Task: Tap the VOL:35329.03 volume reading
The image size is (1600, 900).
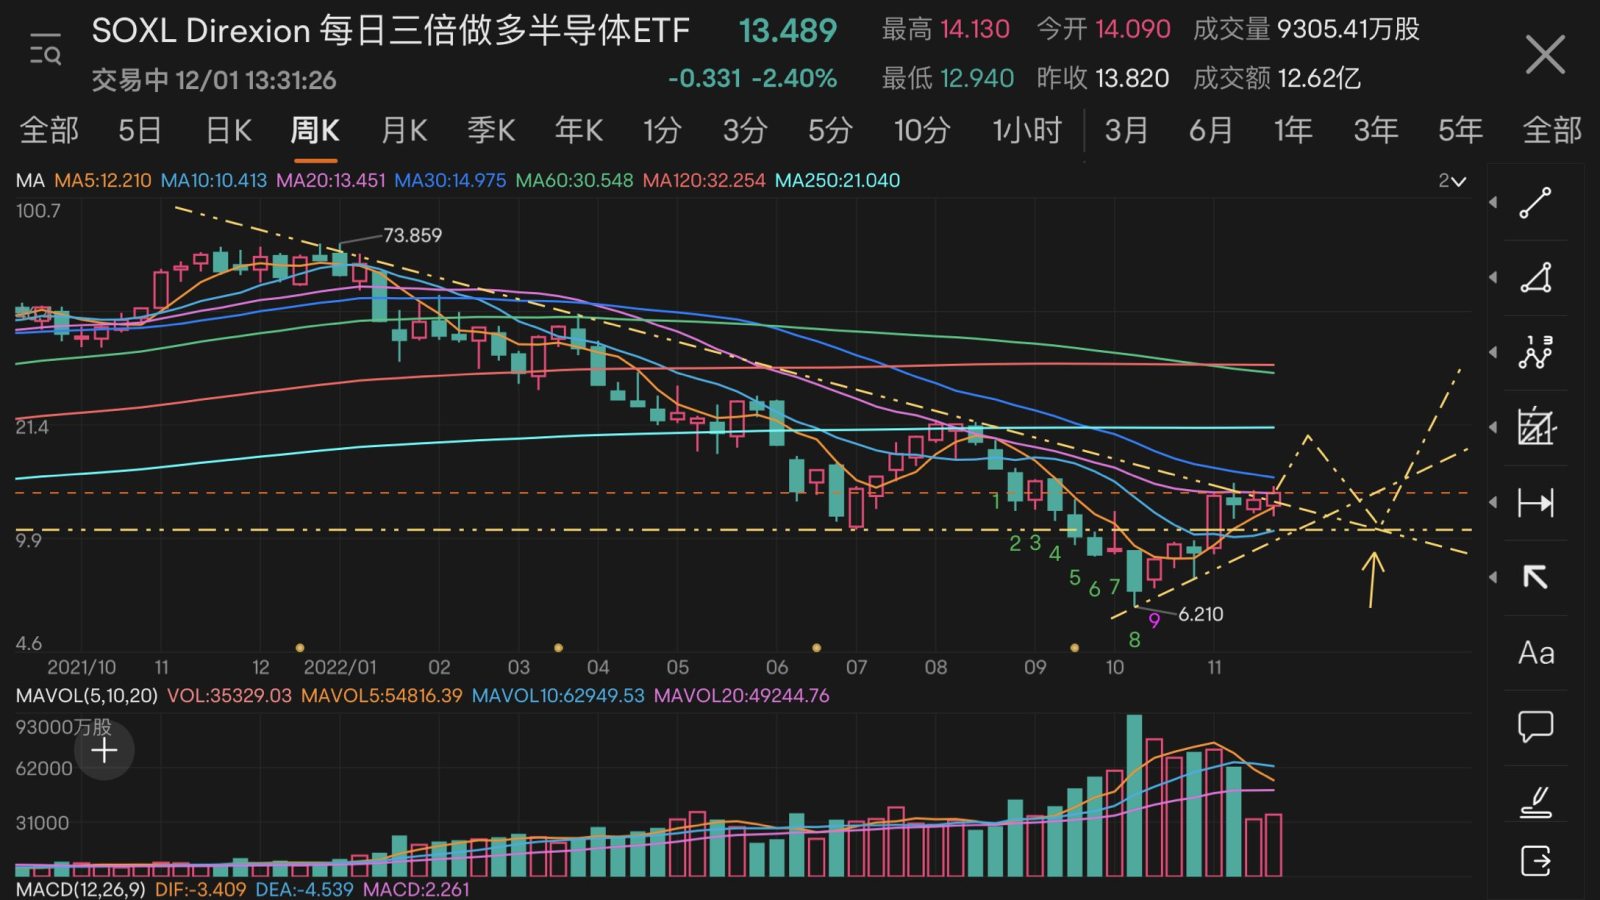Action: click(229, 695)
